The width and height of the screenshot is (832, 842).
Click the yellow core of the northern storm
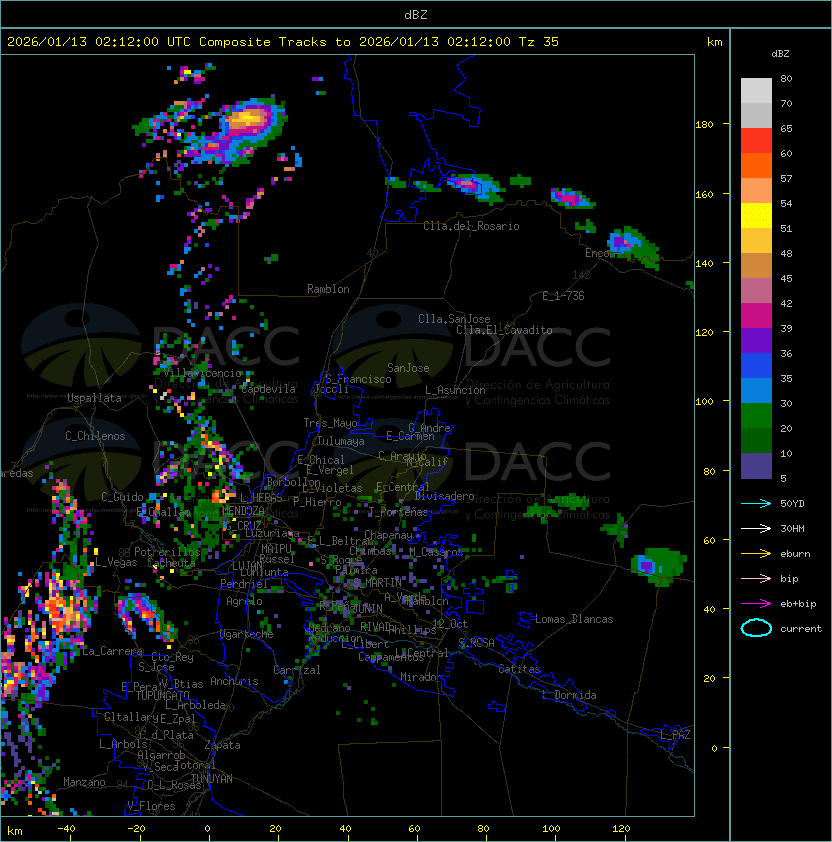(x=246, y=122)
